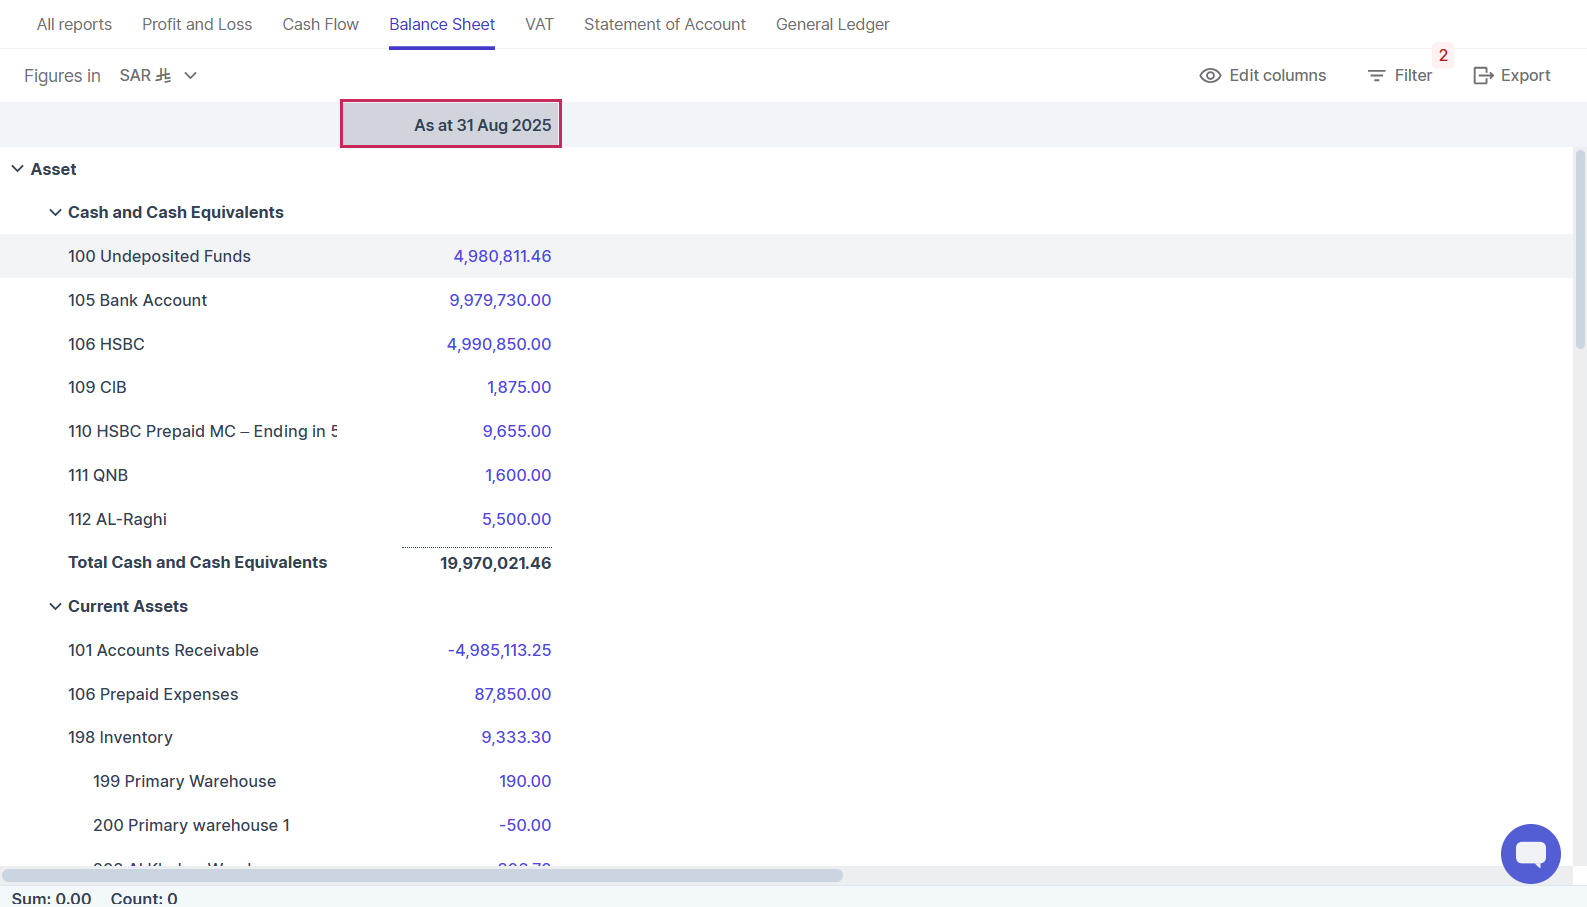1587x907 pixels.
Task: Select the VAT report tab
Action: 539,24
